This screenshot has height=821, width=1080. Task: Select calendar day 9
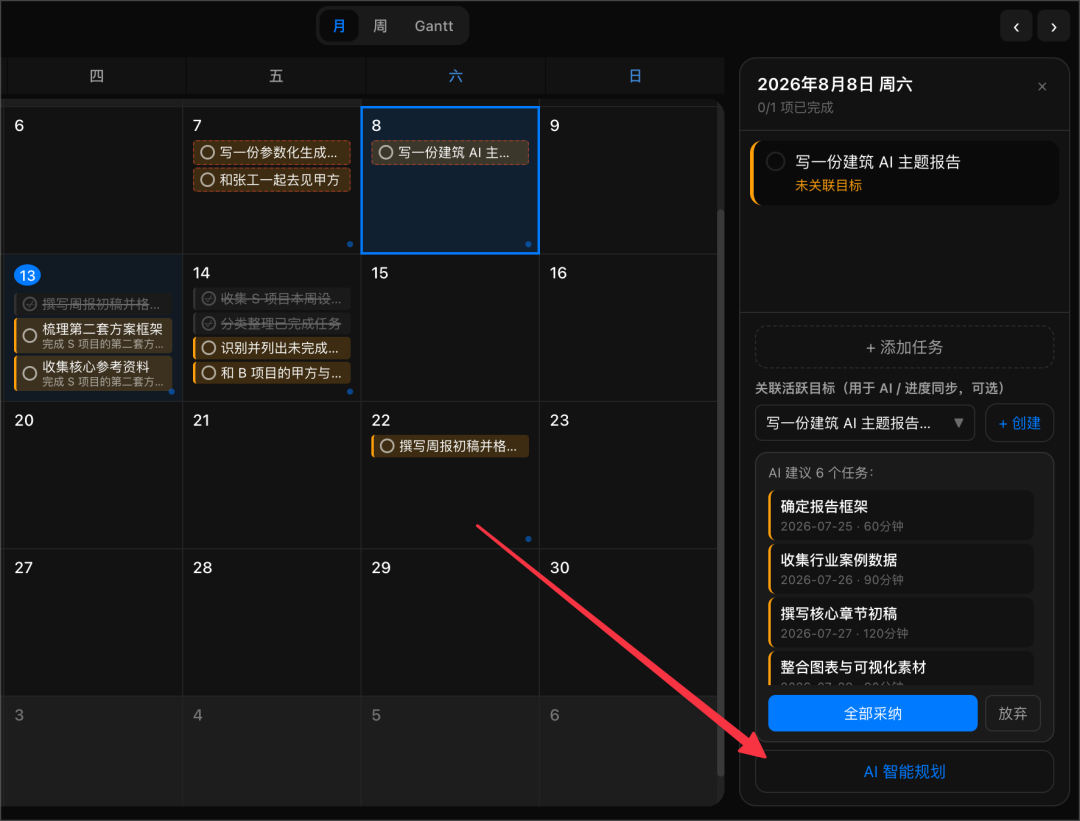point(627,180)
